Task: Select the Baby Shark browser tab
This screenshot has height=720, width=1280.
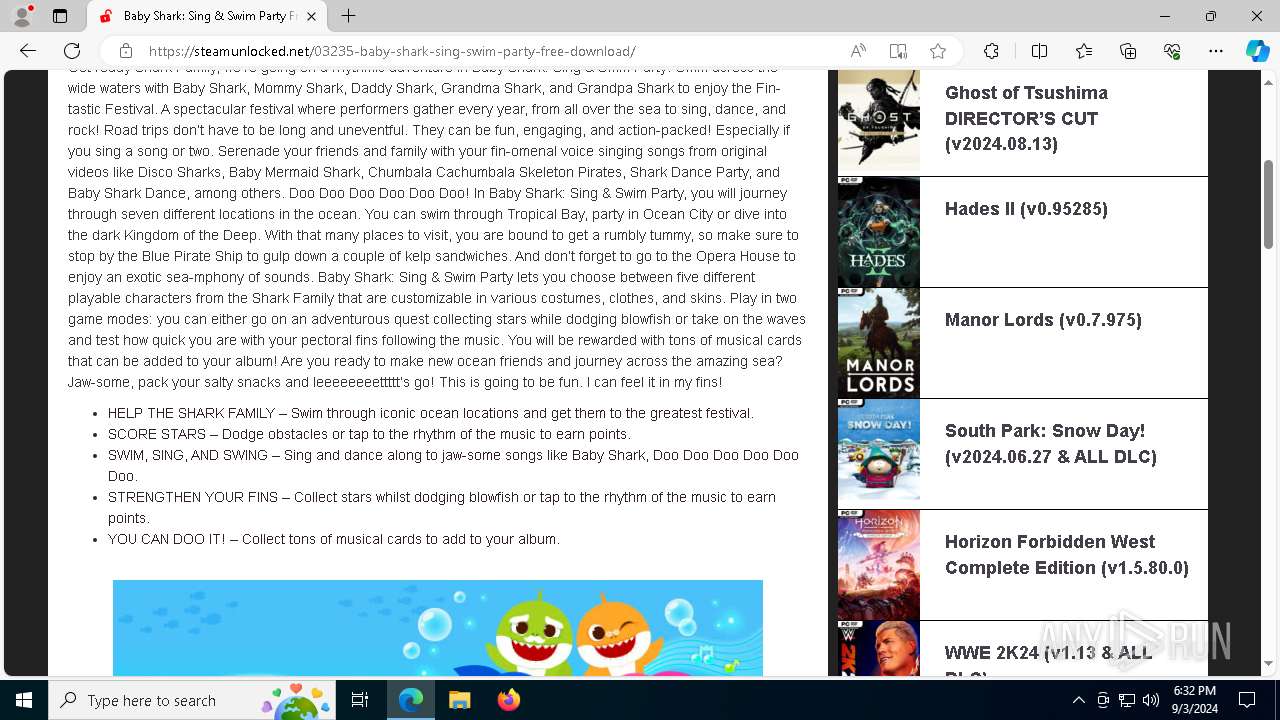Action: pos(207,16)
